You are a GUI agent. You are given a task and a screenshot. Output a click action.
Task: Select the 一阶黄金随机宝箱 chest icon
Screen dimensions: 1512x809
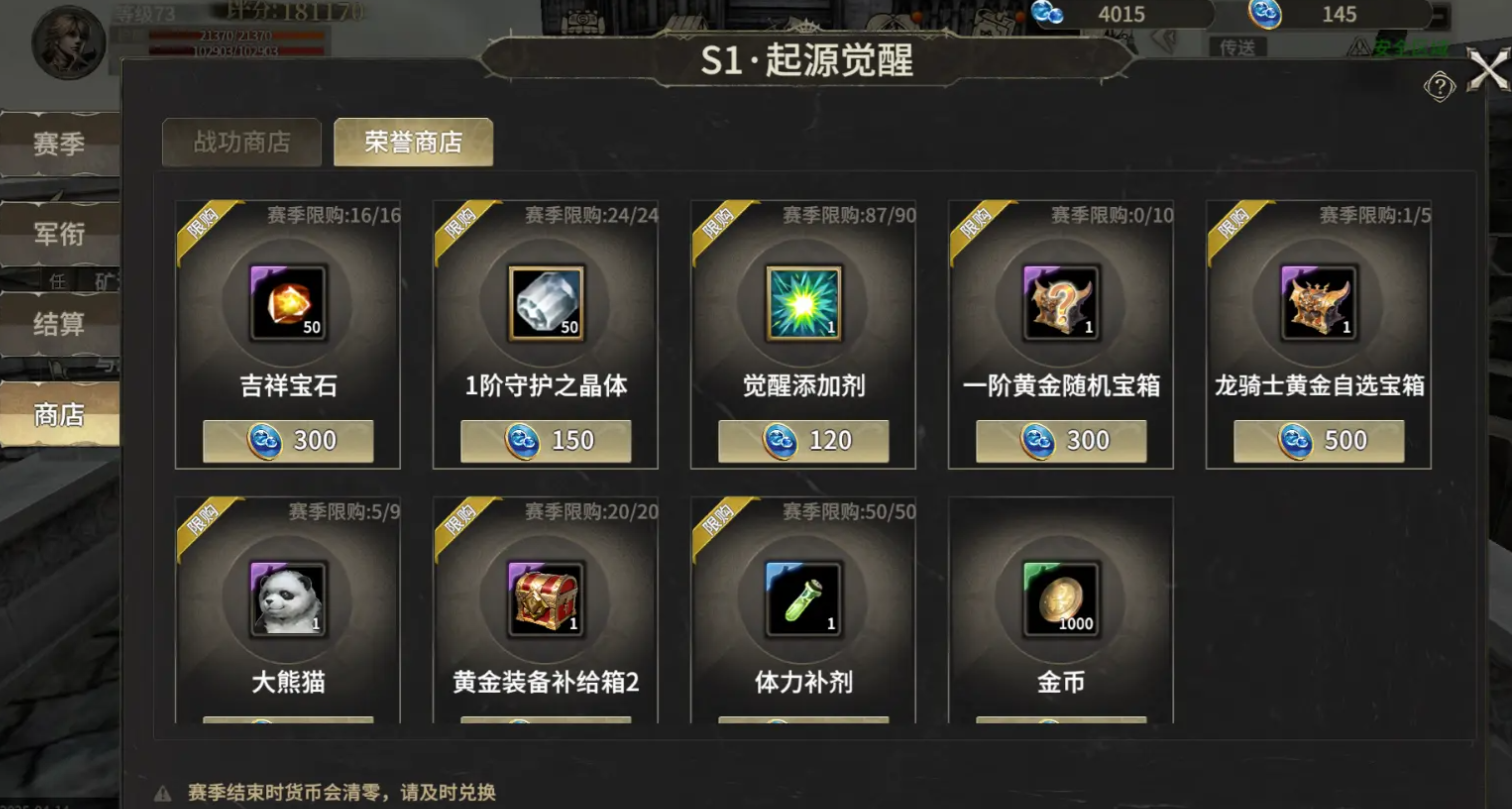pyautogui.click(x=1061, y=302)
